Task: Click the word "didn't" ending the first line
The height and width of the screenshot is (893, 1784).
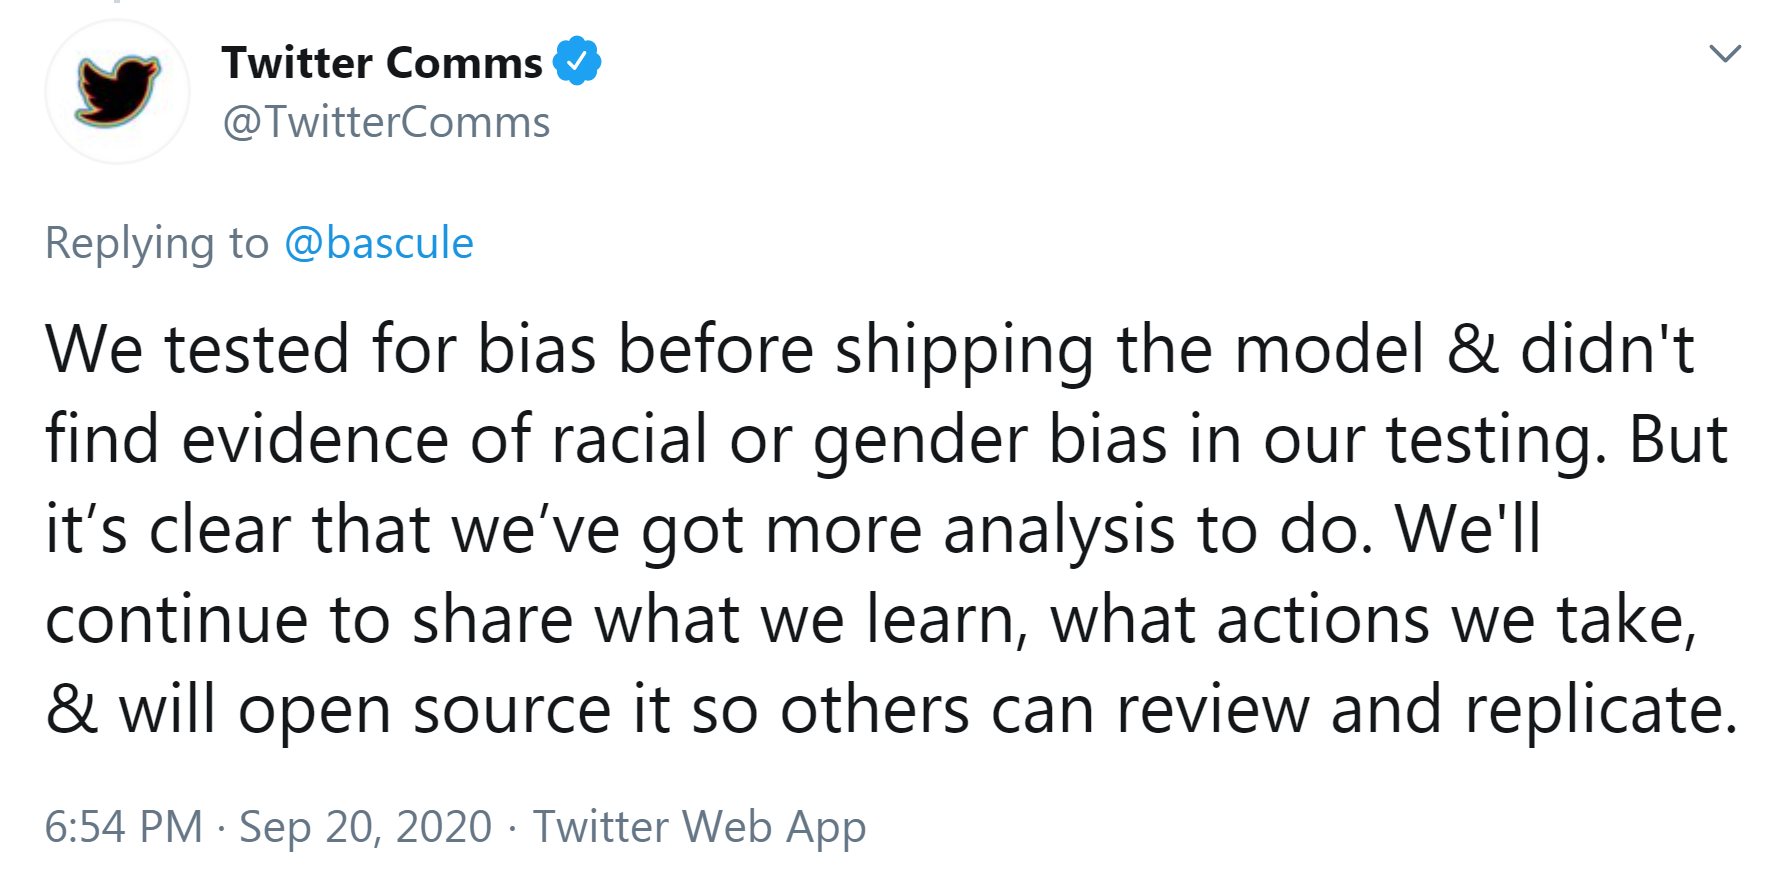Action: [1607, 350]
